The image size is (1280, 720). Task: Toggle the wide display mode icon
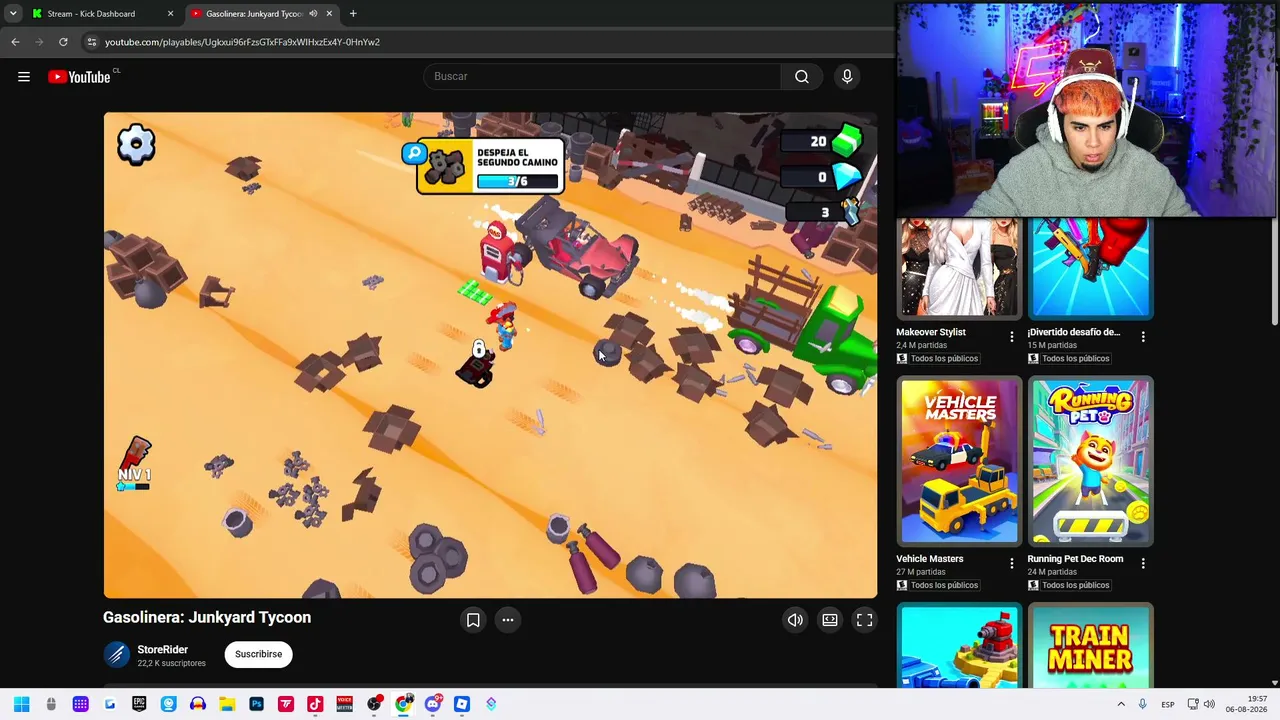(830, 620)
